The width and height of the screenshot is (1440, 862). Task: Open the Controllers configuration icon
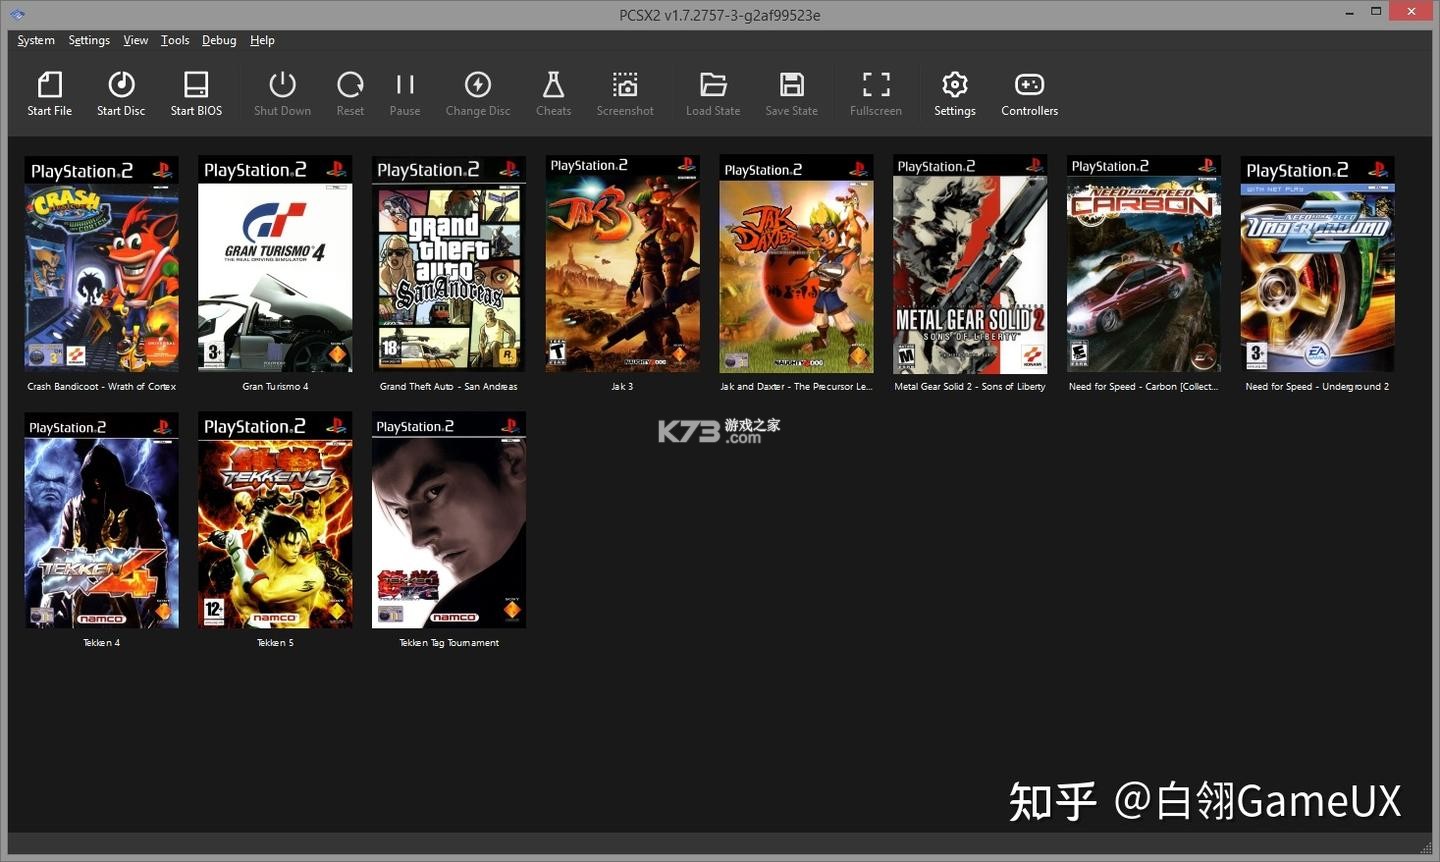tap(1029, 84)
